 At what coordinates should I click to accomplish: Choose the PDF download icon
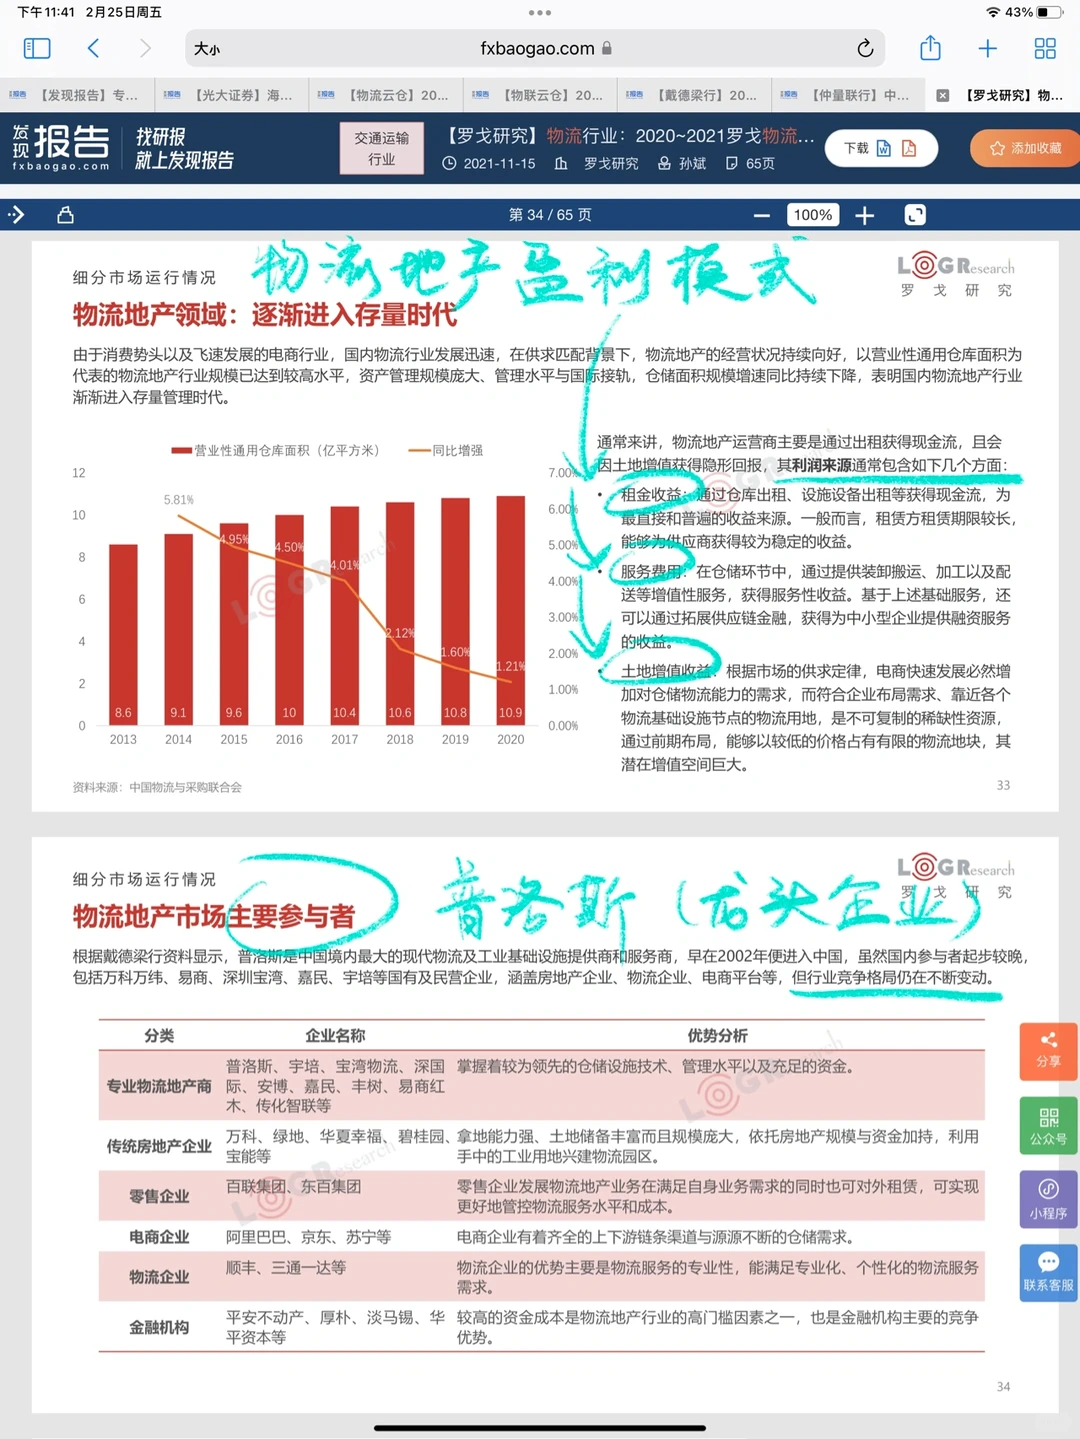[909, 148]
